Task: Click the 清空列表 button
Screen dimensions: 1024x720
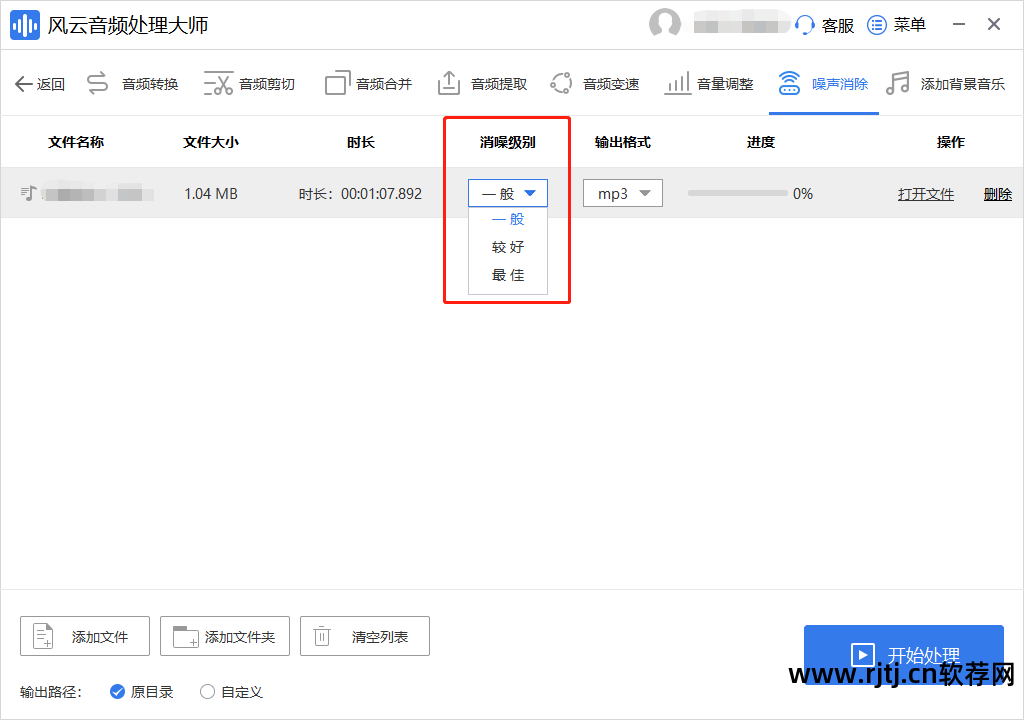Action: pos(364,636)
